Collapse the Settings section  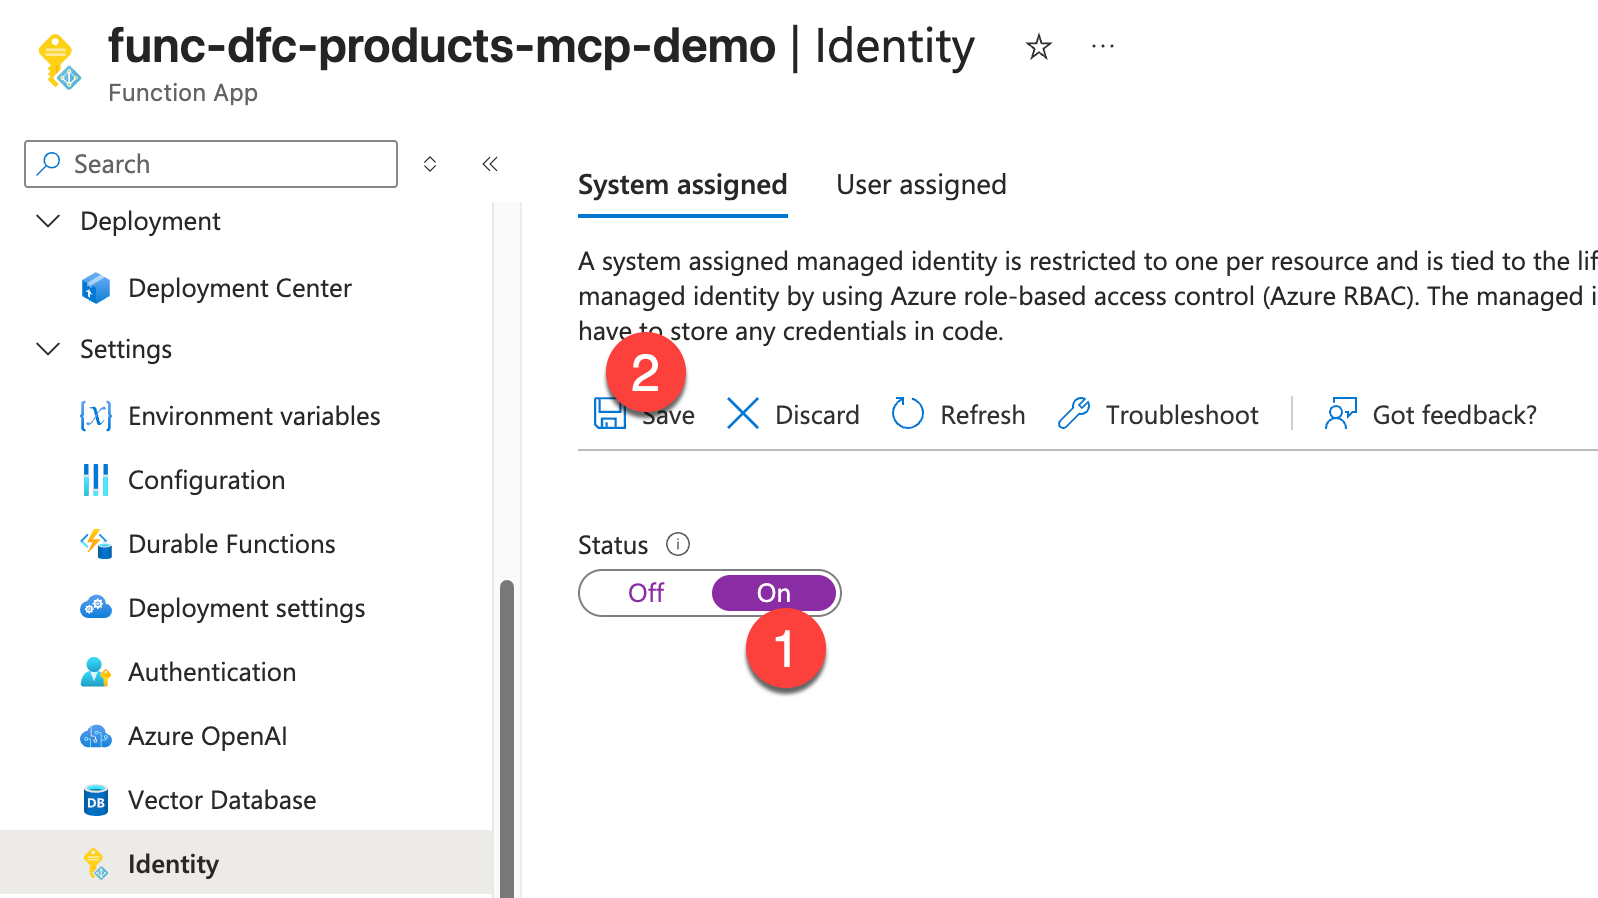(48, 349)
